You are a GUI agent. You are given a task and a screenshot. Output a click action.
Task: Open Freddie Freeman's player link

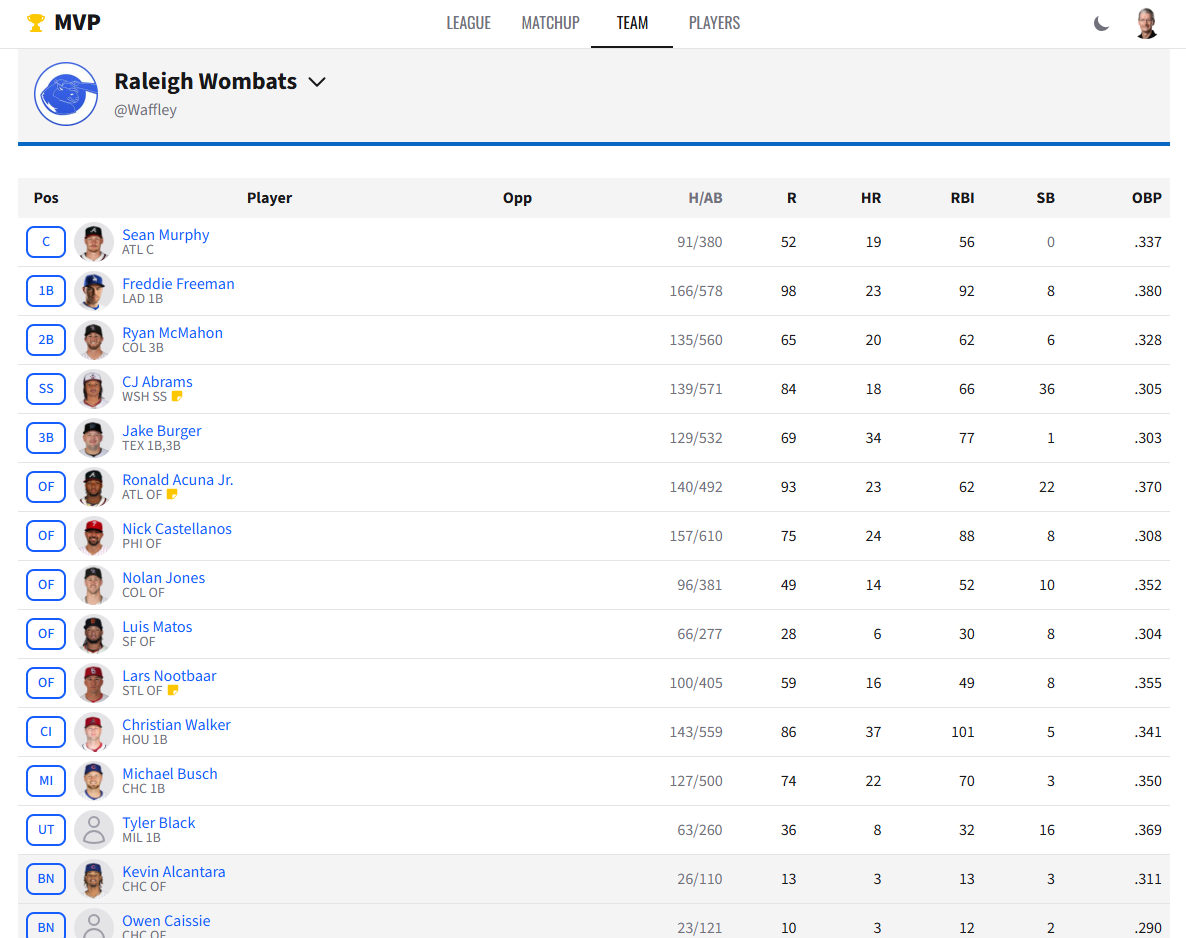pyautogui.click(x=178, y=284)
